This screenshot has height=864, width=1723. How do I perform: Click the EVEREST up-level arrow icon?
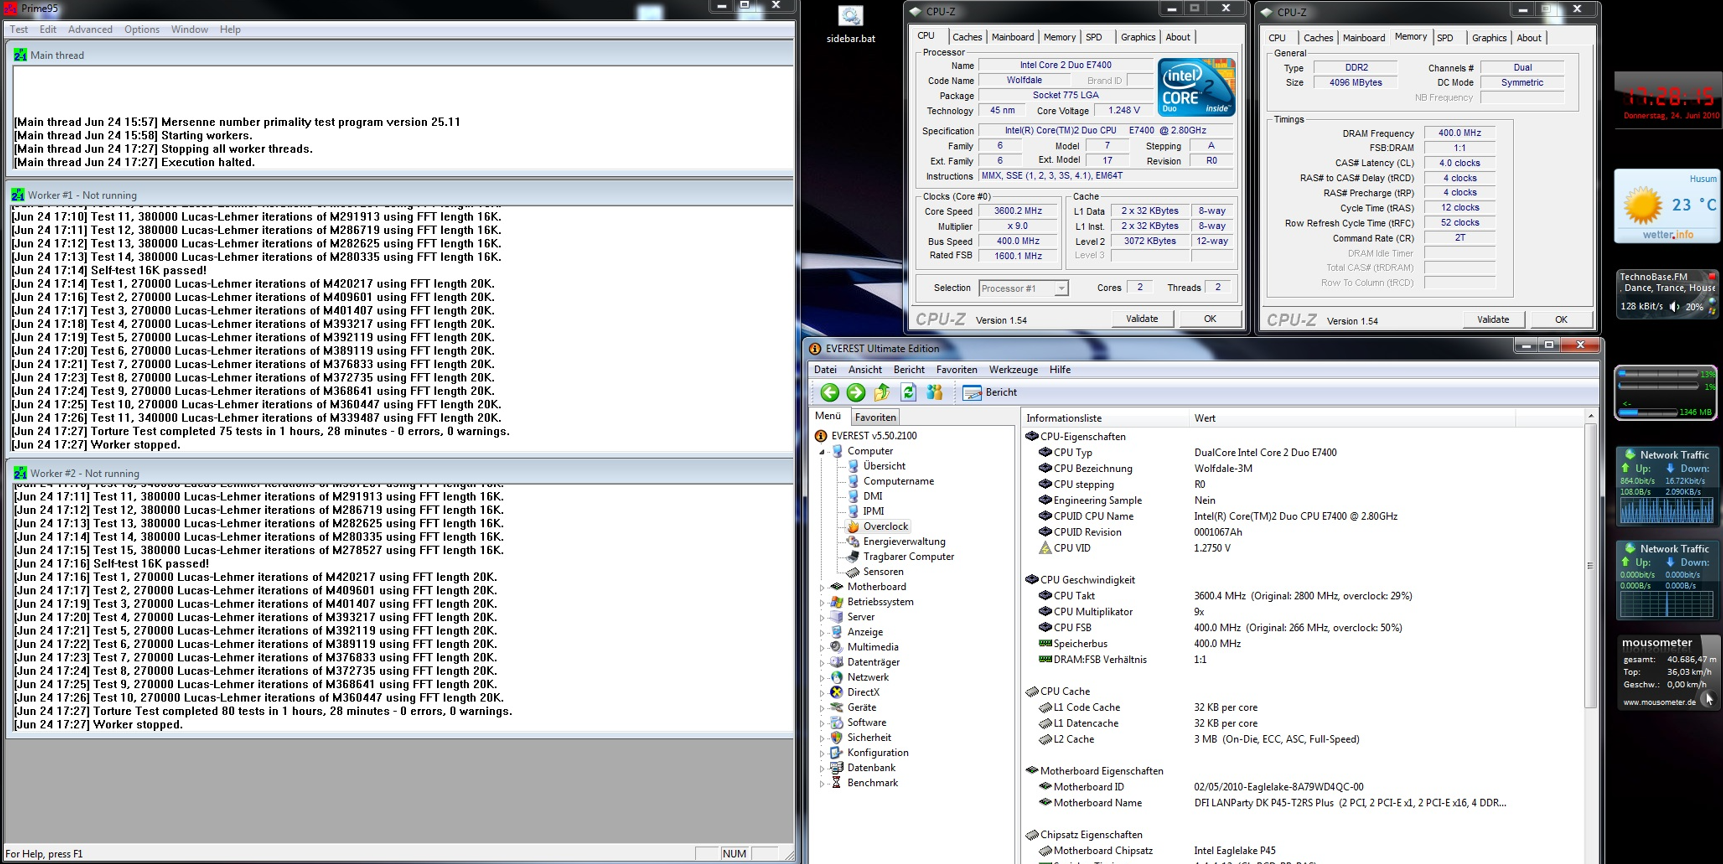click(x=882, y=393)
